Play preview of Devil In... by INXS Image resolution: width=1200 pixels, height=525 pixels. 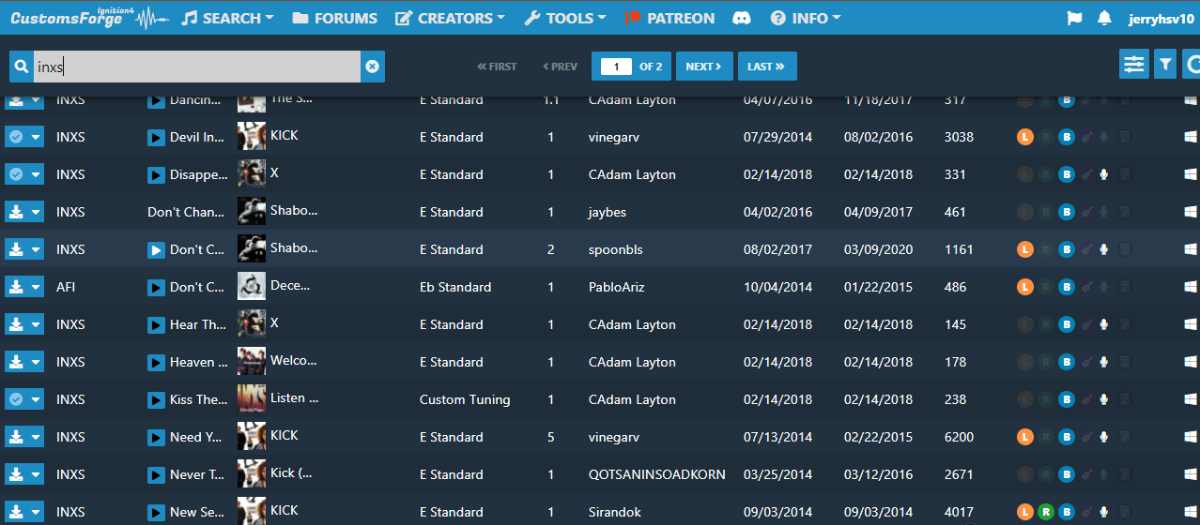pyautogui.click(x=156, y=137)
